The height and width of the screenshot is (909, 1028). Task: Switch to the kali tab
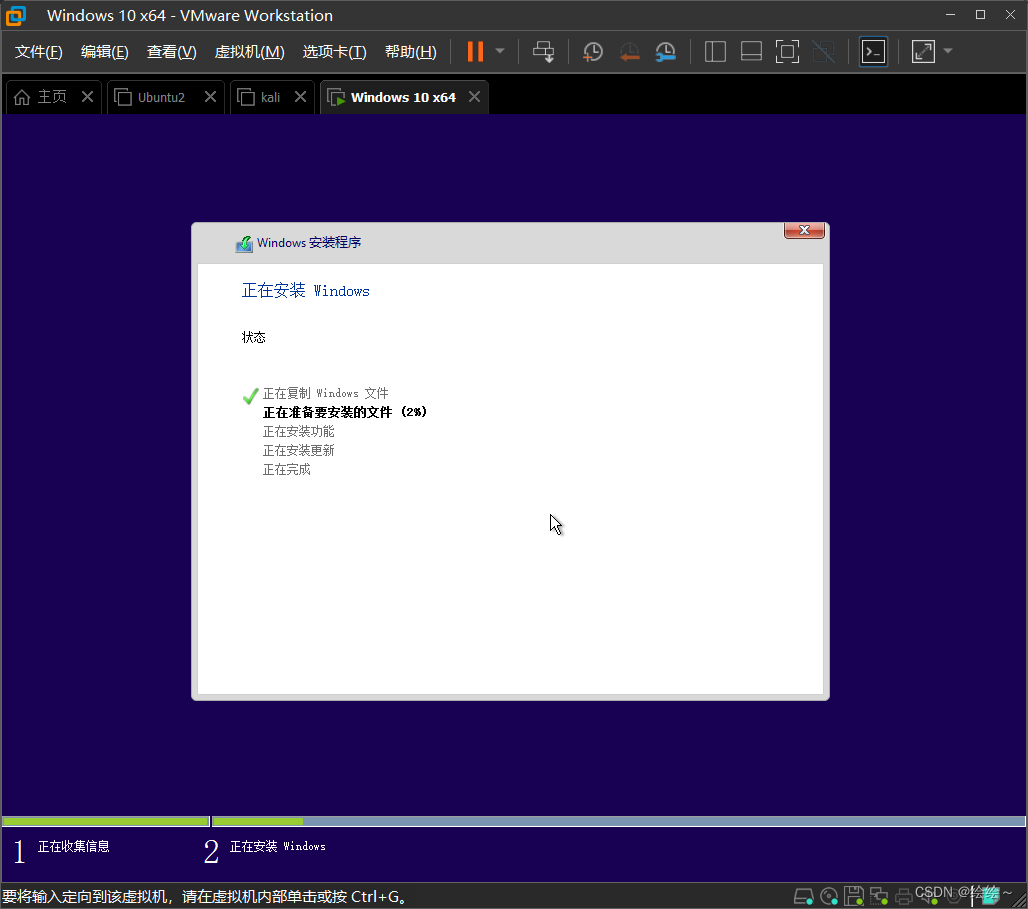(x=269, y=97)
